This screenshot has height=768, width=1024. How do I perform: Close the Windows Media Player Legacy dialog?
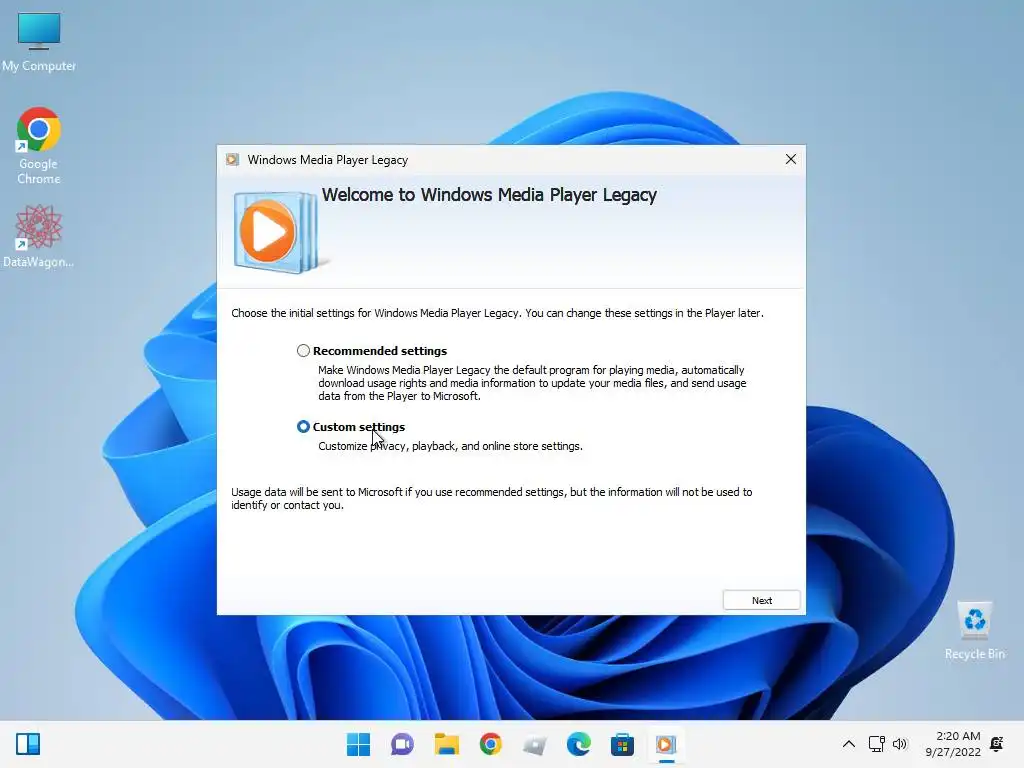click(790, 159)
